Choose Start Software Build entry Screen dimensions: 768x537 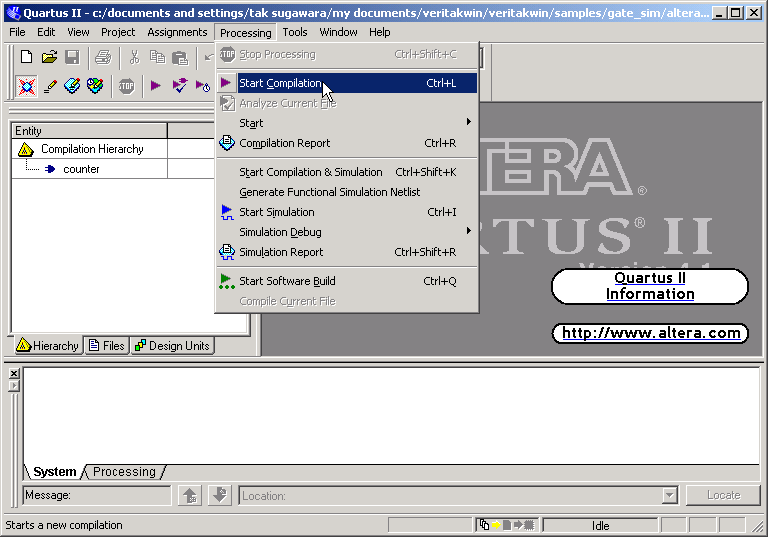tap(347, 281)
